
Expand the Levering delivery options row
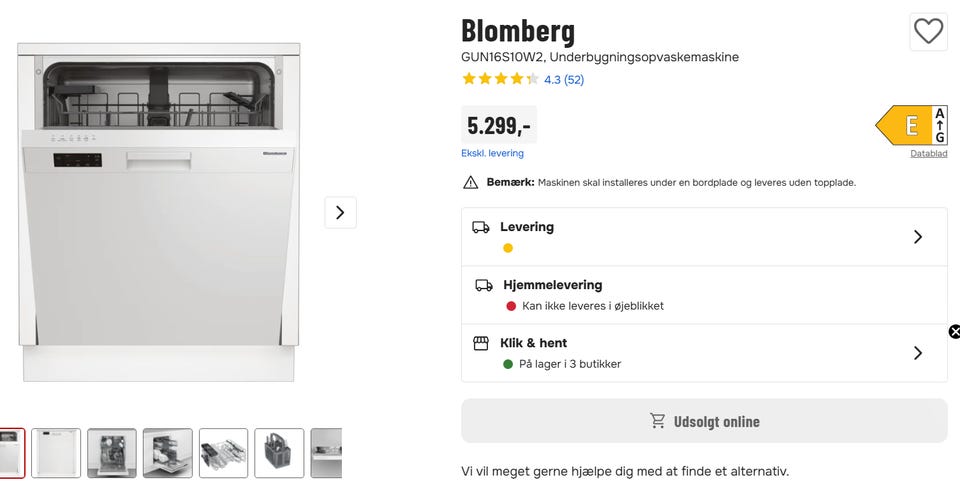(917, 237)
